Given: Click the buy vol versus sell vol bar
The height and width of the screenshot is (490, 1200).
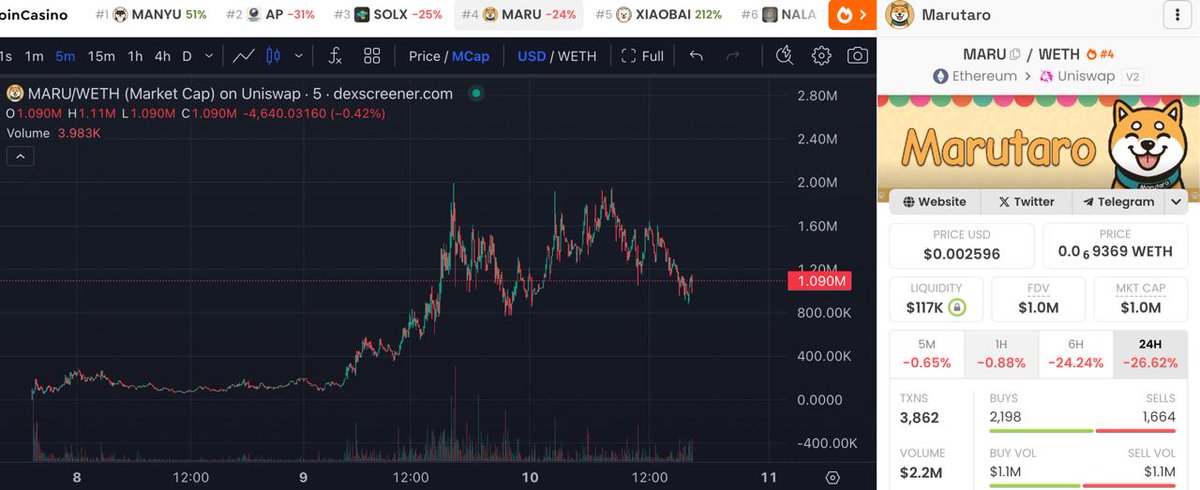Looking at the screenshot, I should [x=1081, y=487].
